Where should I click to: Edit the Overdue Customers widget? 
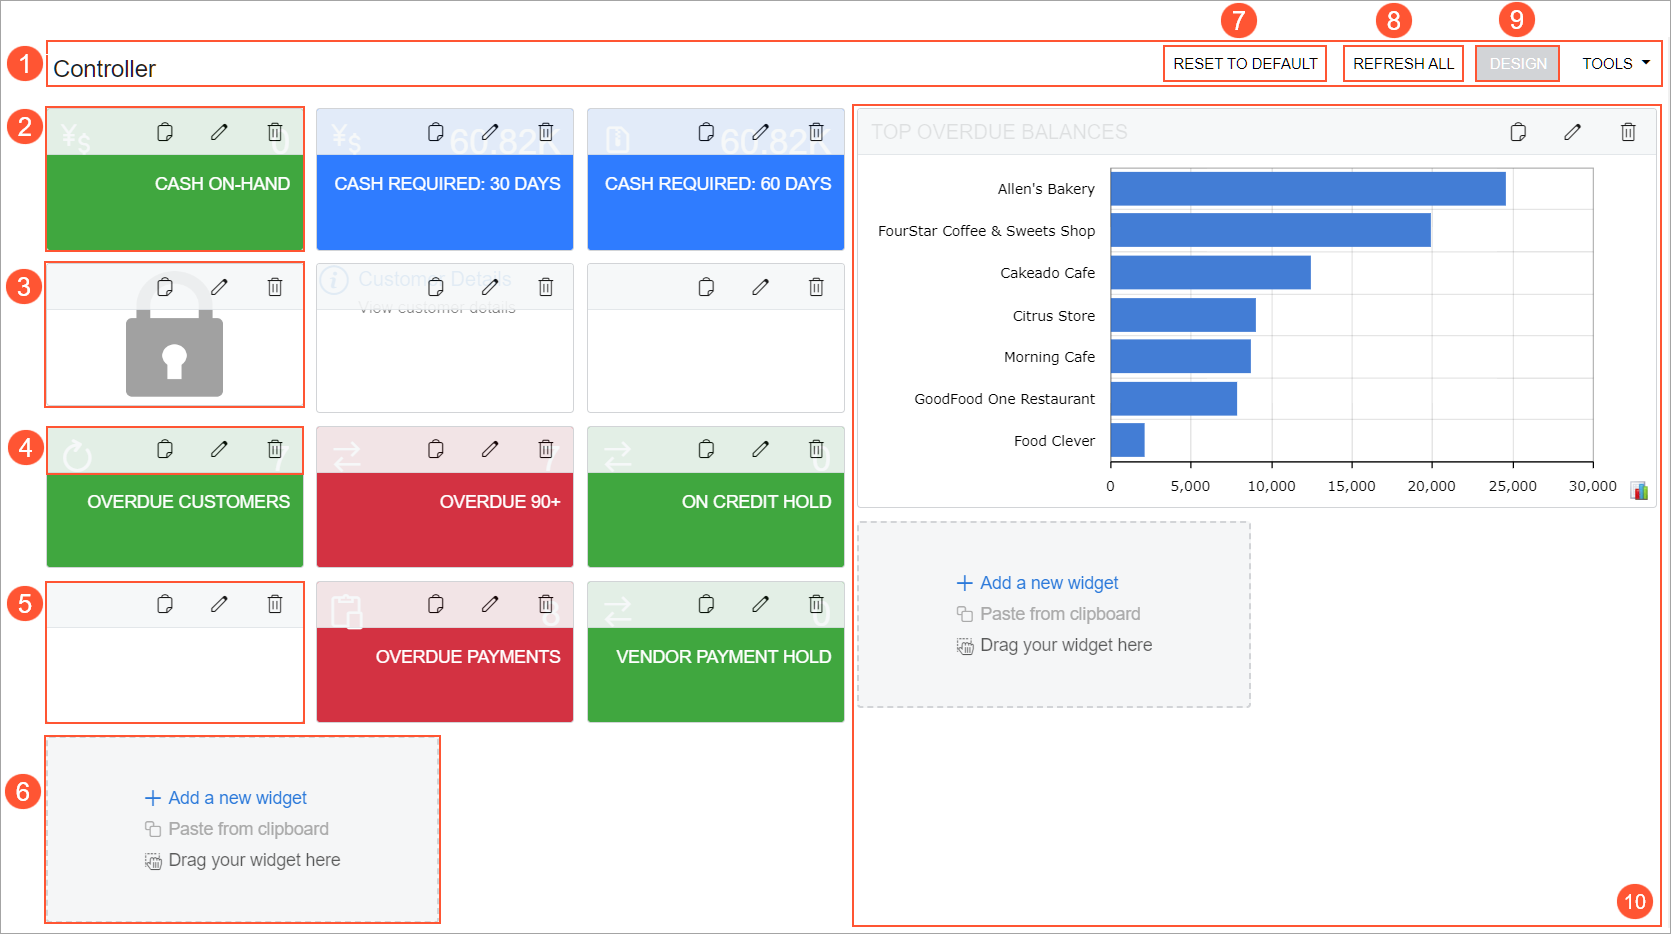(219, 449)
